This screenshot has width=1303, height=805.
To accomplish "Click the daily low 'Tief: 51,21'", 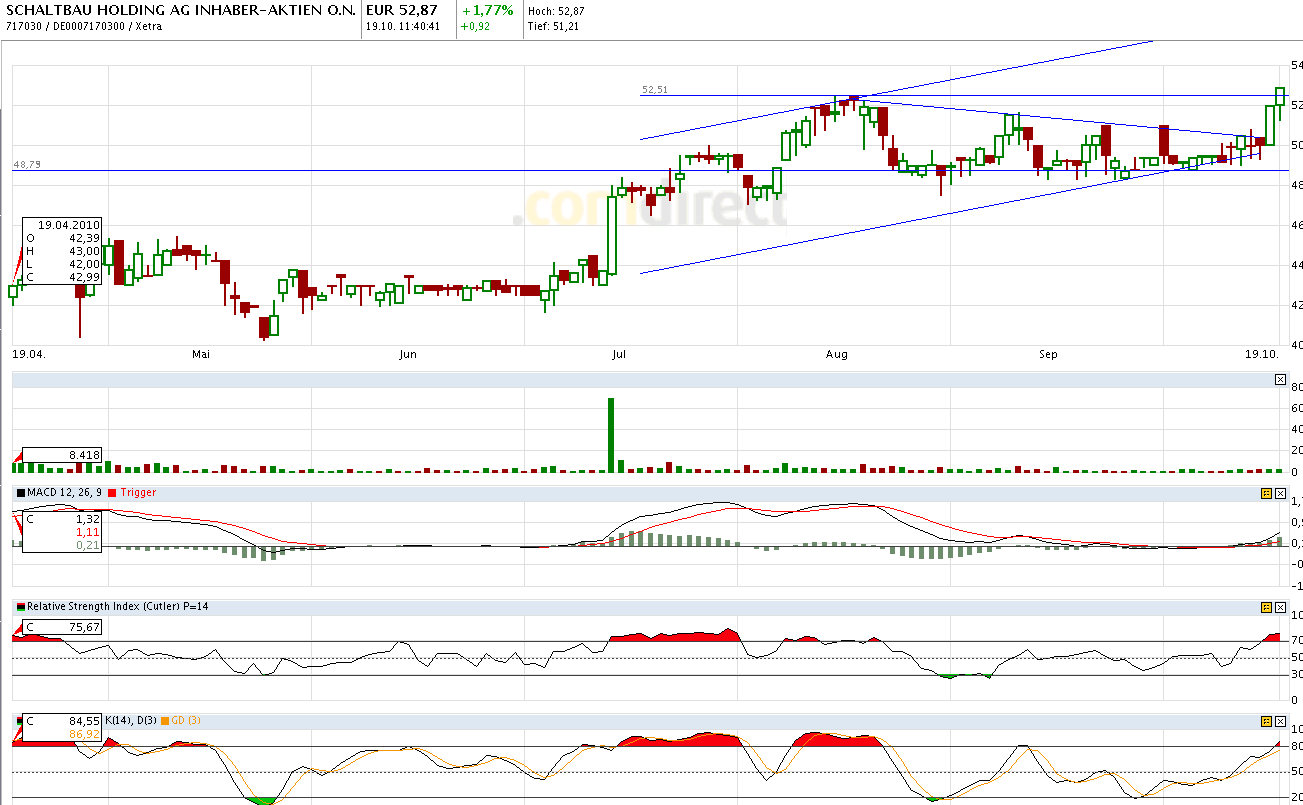I will [x=554, y=26].
